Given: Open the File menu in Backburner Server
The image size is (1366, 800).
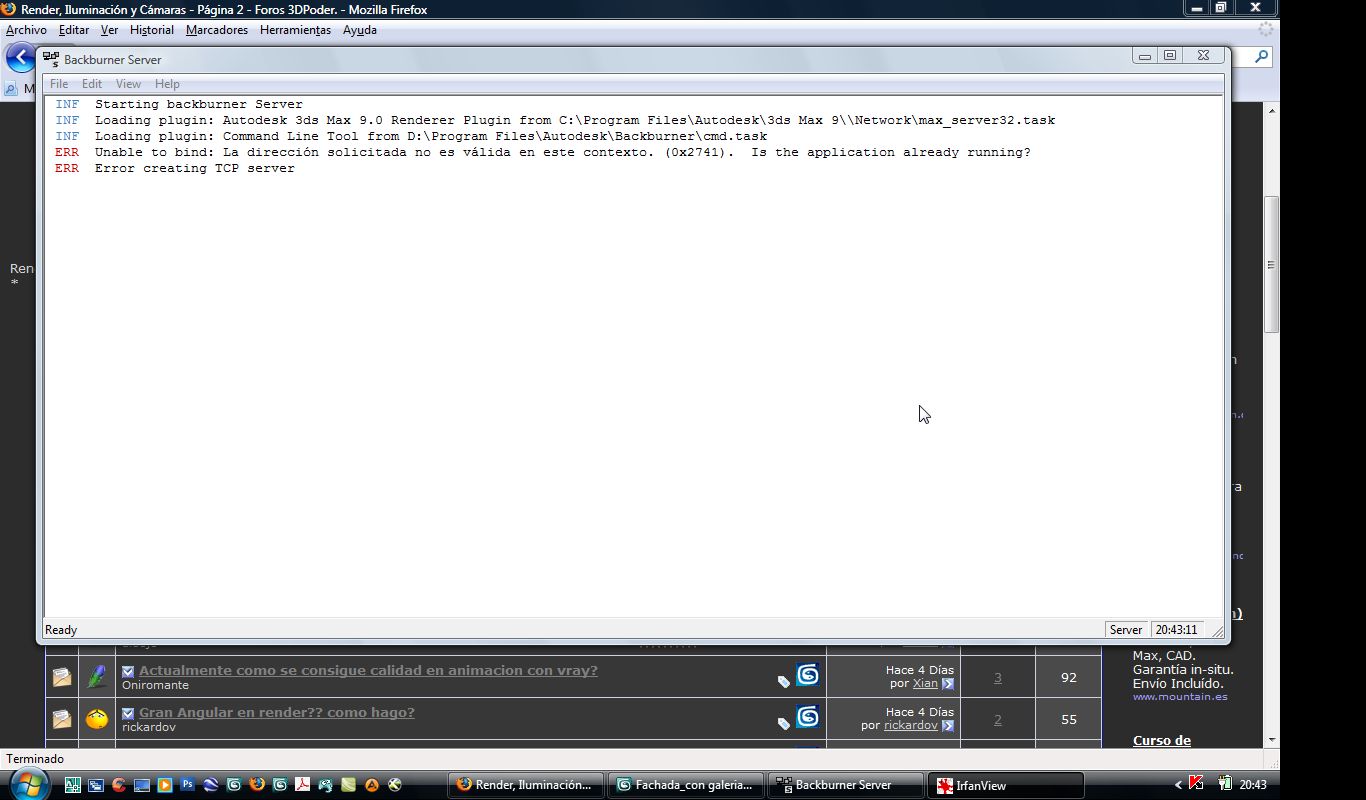Looking at the screenshot, I should coord(59,84).
